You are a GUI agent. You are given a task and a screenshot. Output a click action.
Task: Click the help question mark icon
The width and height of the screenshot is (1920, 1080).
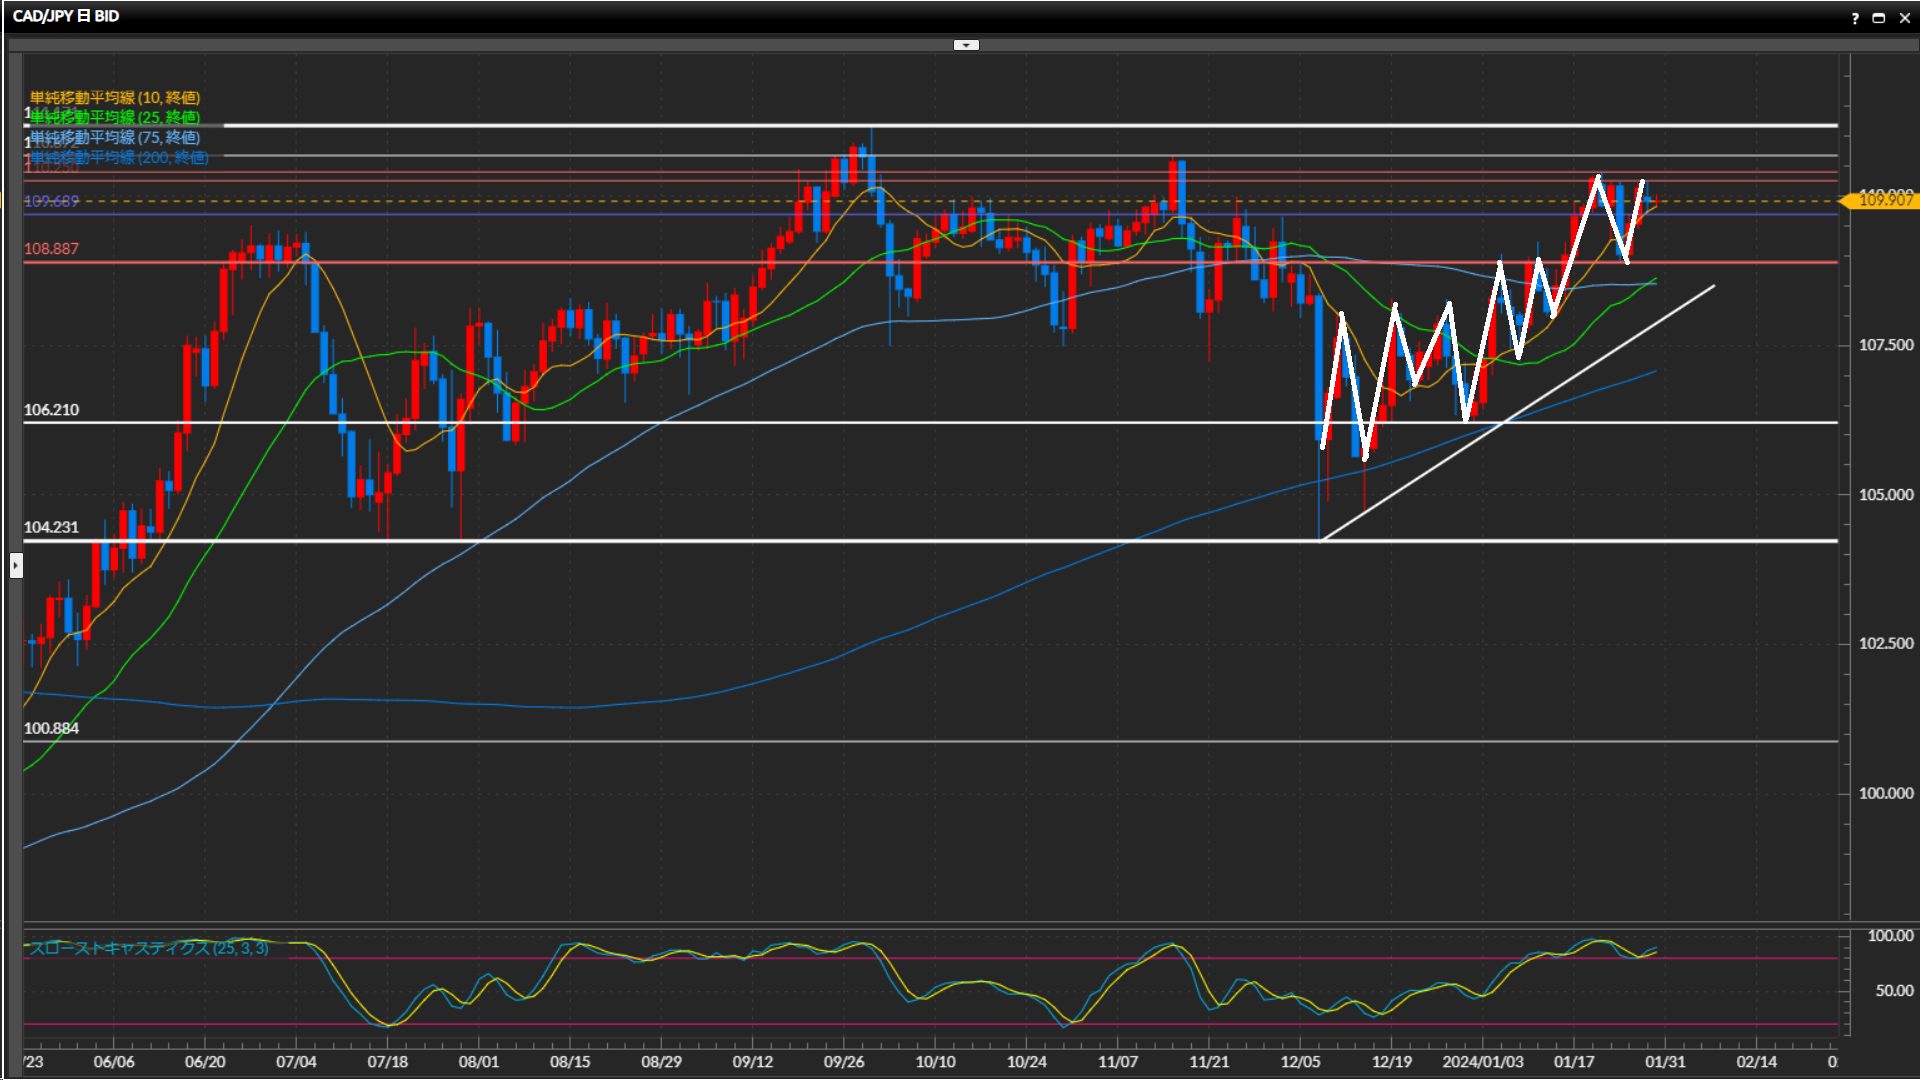pyautogui.click(x=1855, y=18)
